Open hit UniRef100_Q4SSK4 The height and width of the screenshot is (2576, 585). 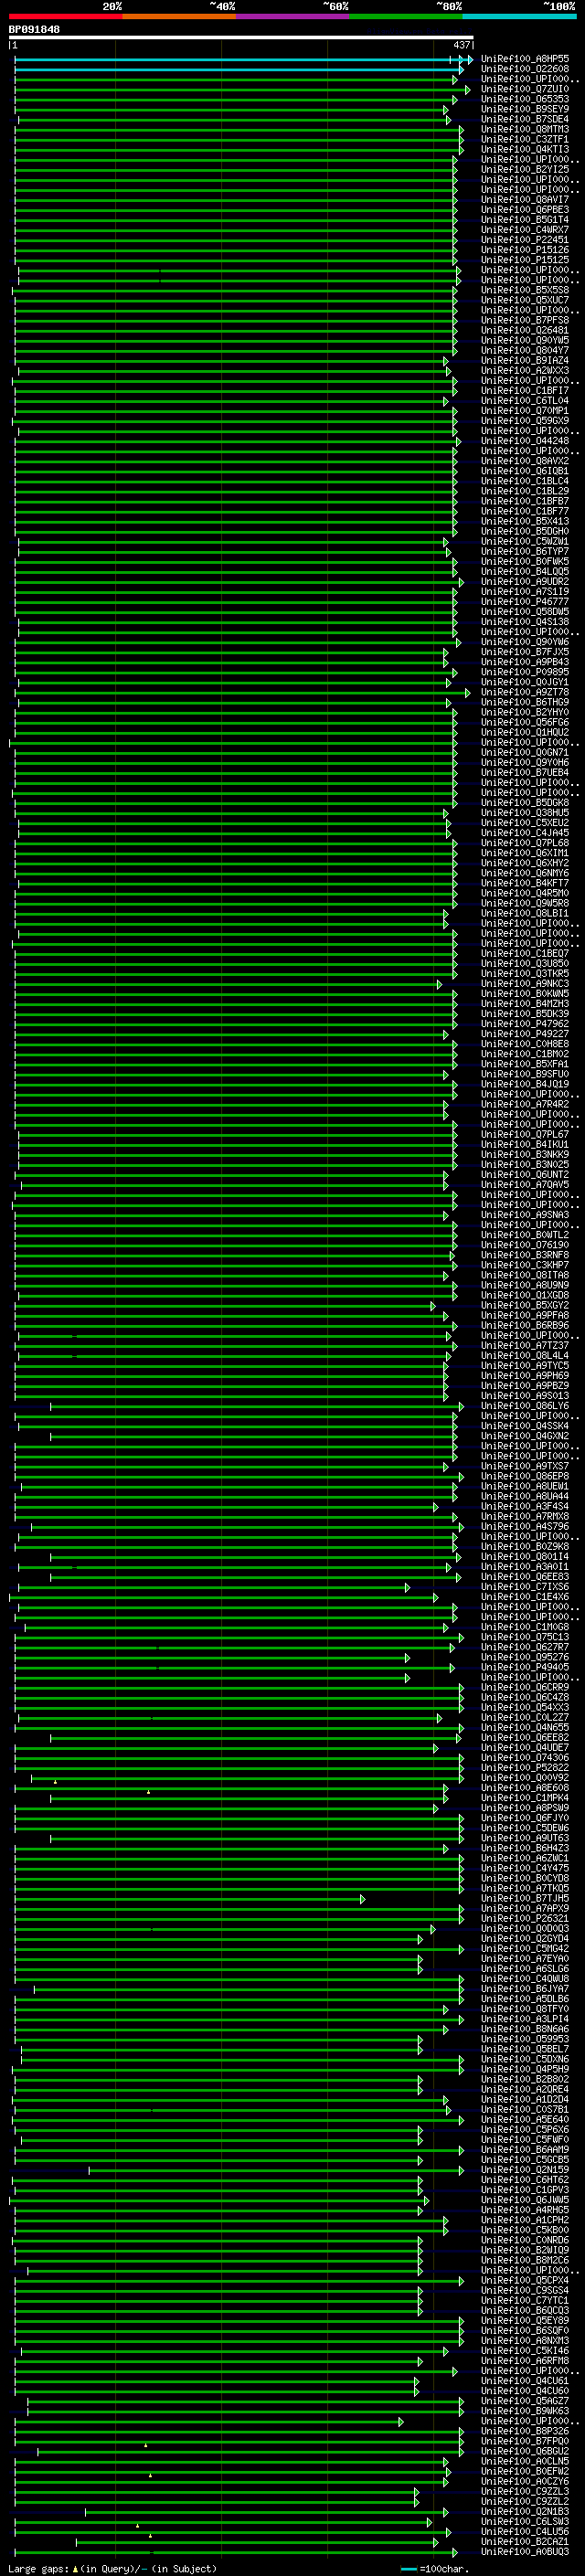(525, 1426)
